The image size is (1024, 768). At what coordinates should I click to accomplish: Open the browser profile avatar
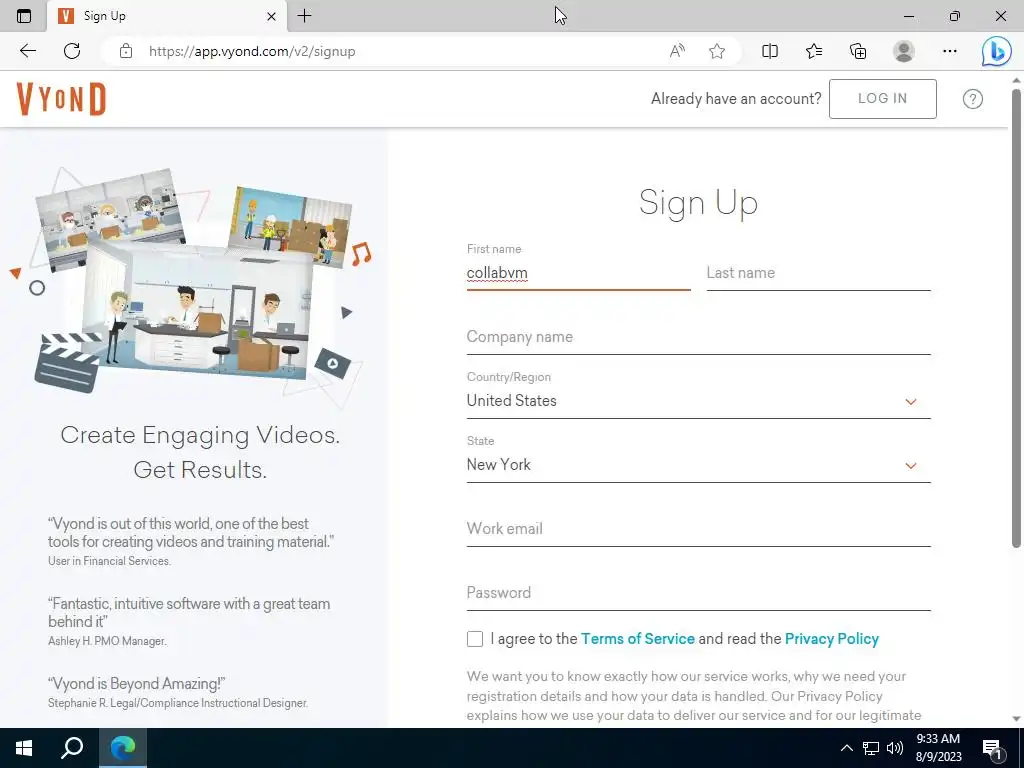point(904,51)
